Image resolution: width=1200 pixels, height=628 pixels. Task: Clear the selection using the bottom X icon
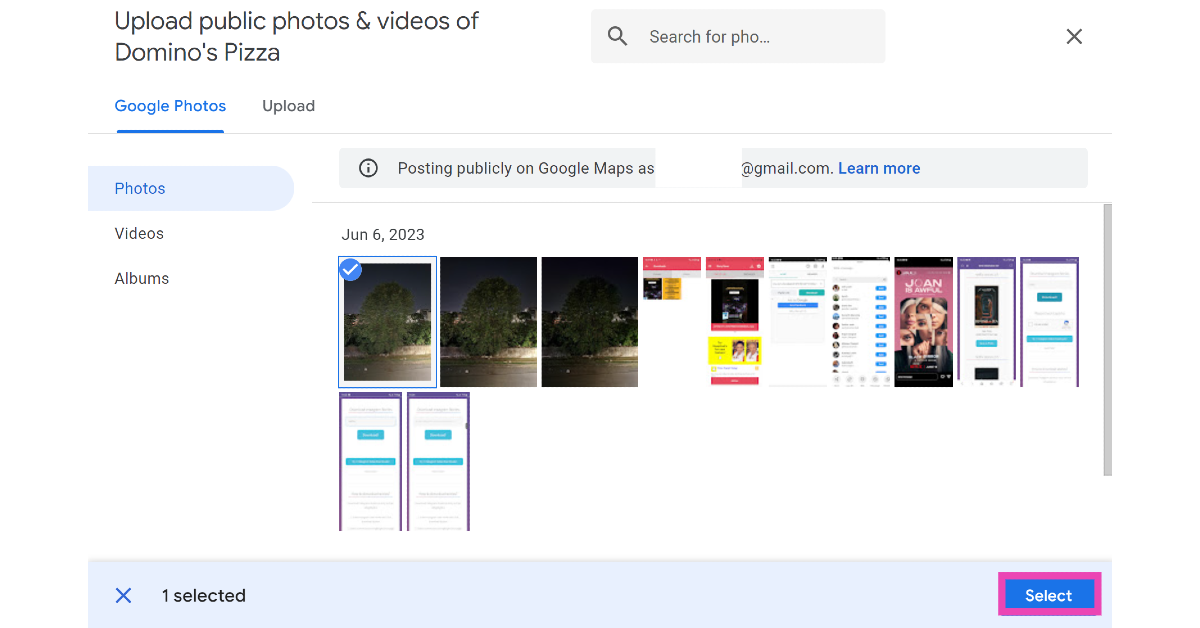tap(123, 596)
